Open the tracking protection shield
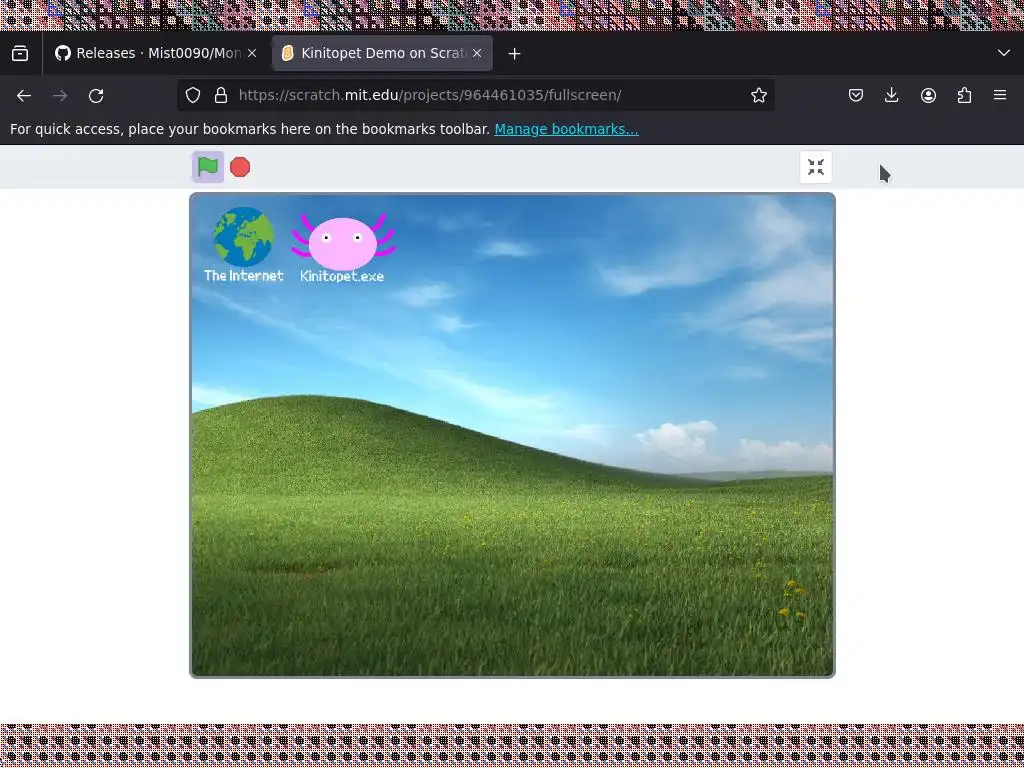 [193, 95]
